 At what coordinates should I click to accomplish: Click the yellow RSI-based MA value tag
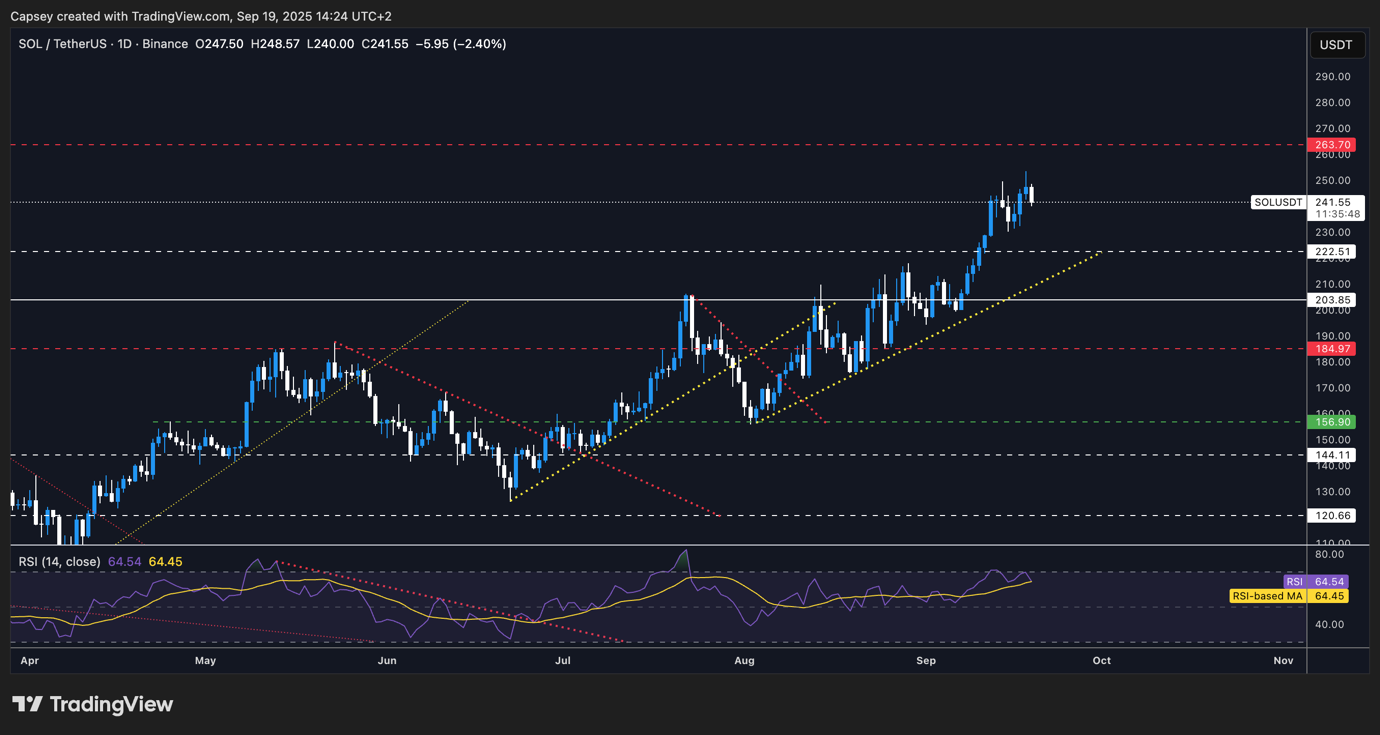coord(1288,596)
